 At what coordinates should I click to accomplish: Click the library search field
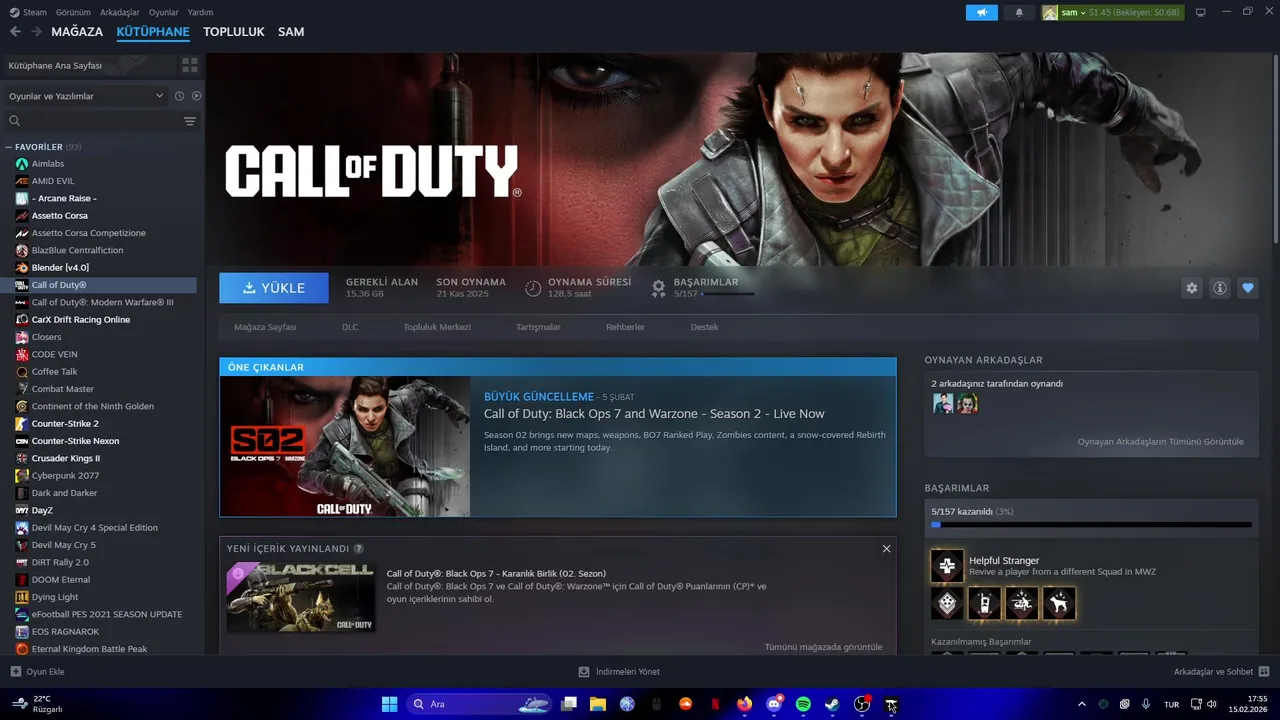coord(100,121)
